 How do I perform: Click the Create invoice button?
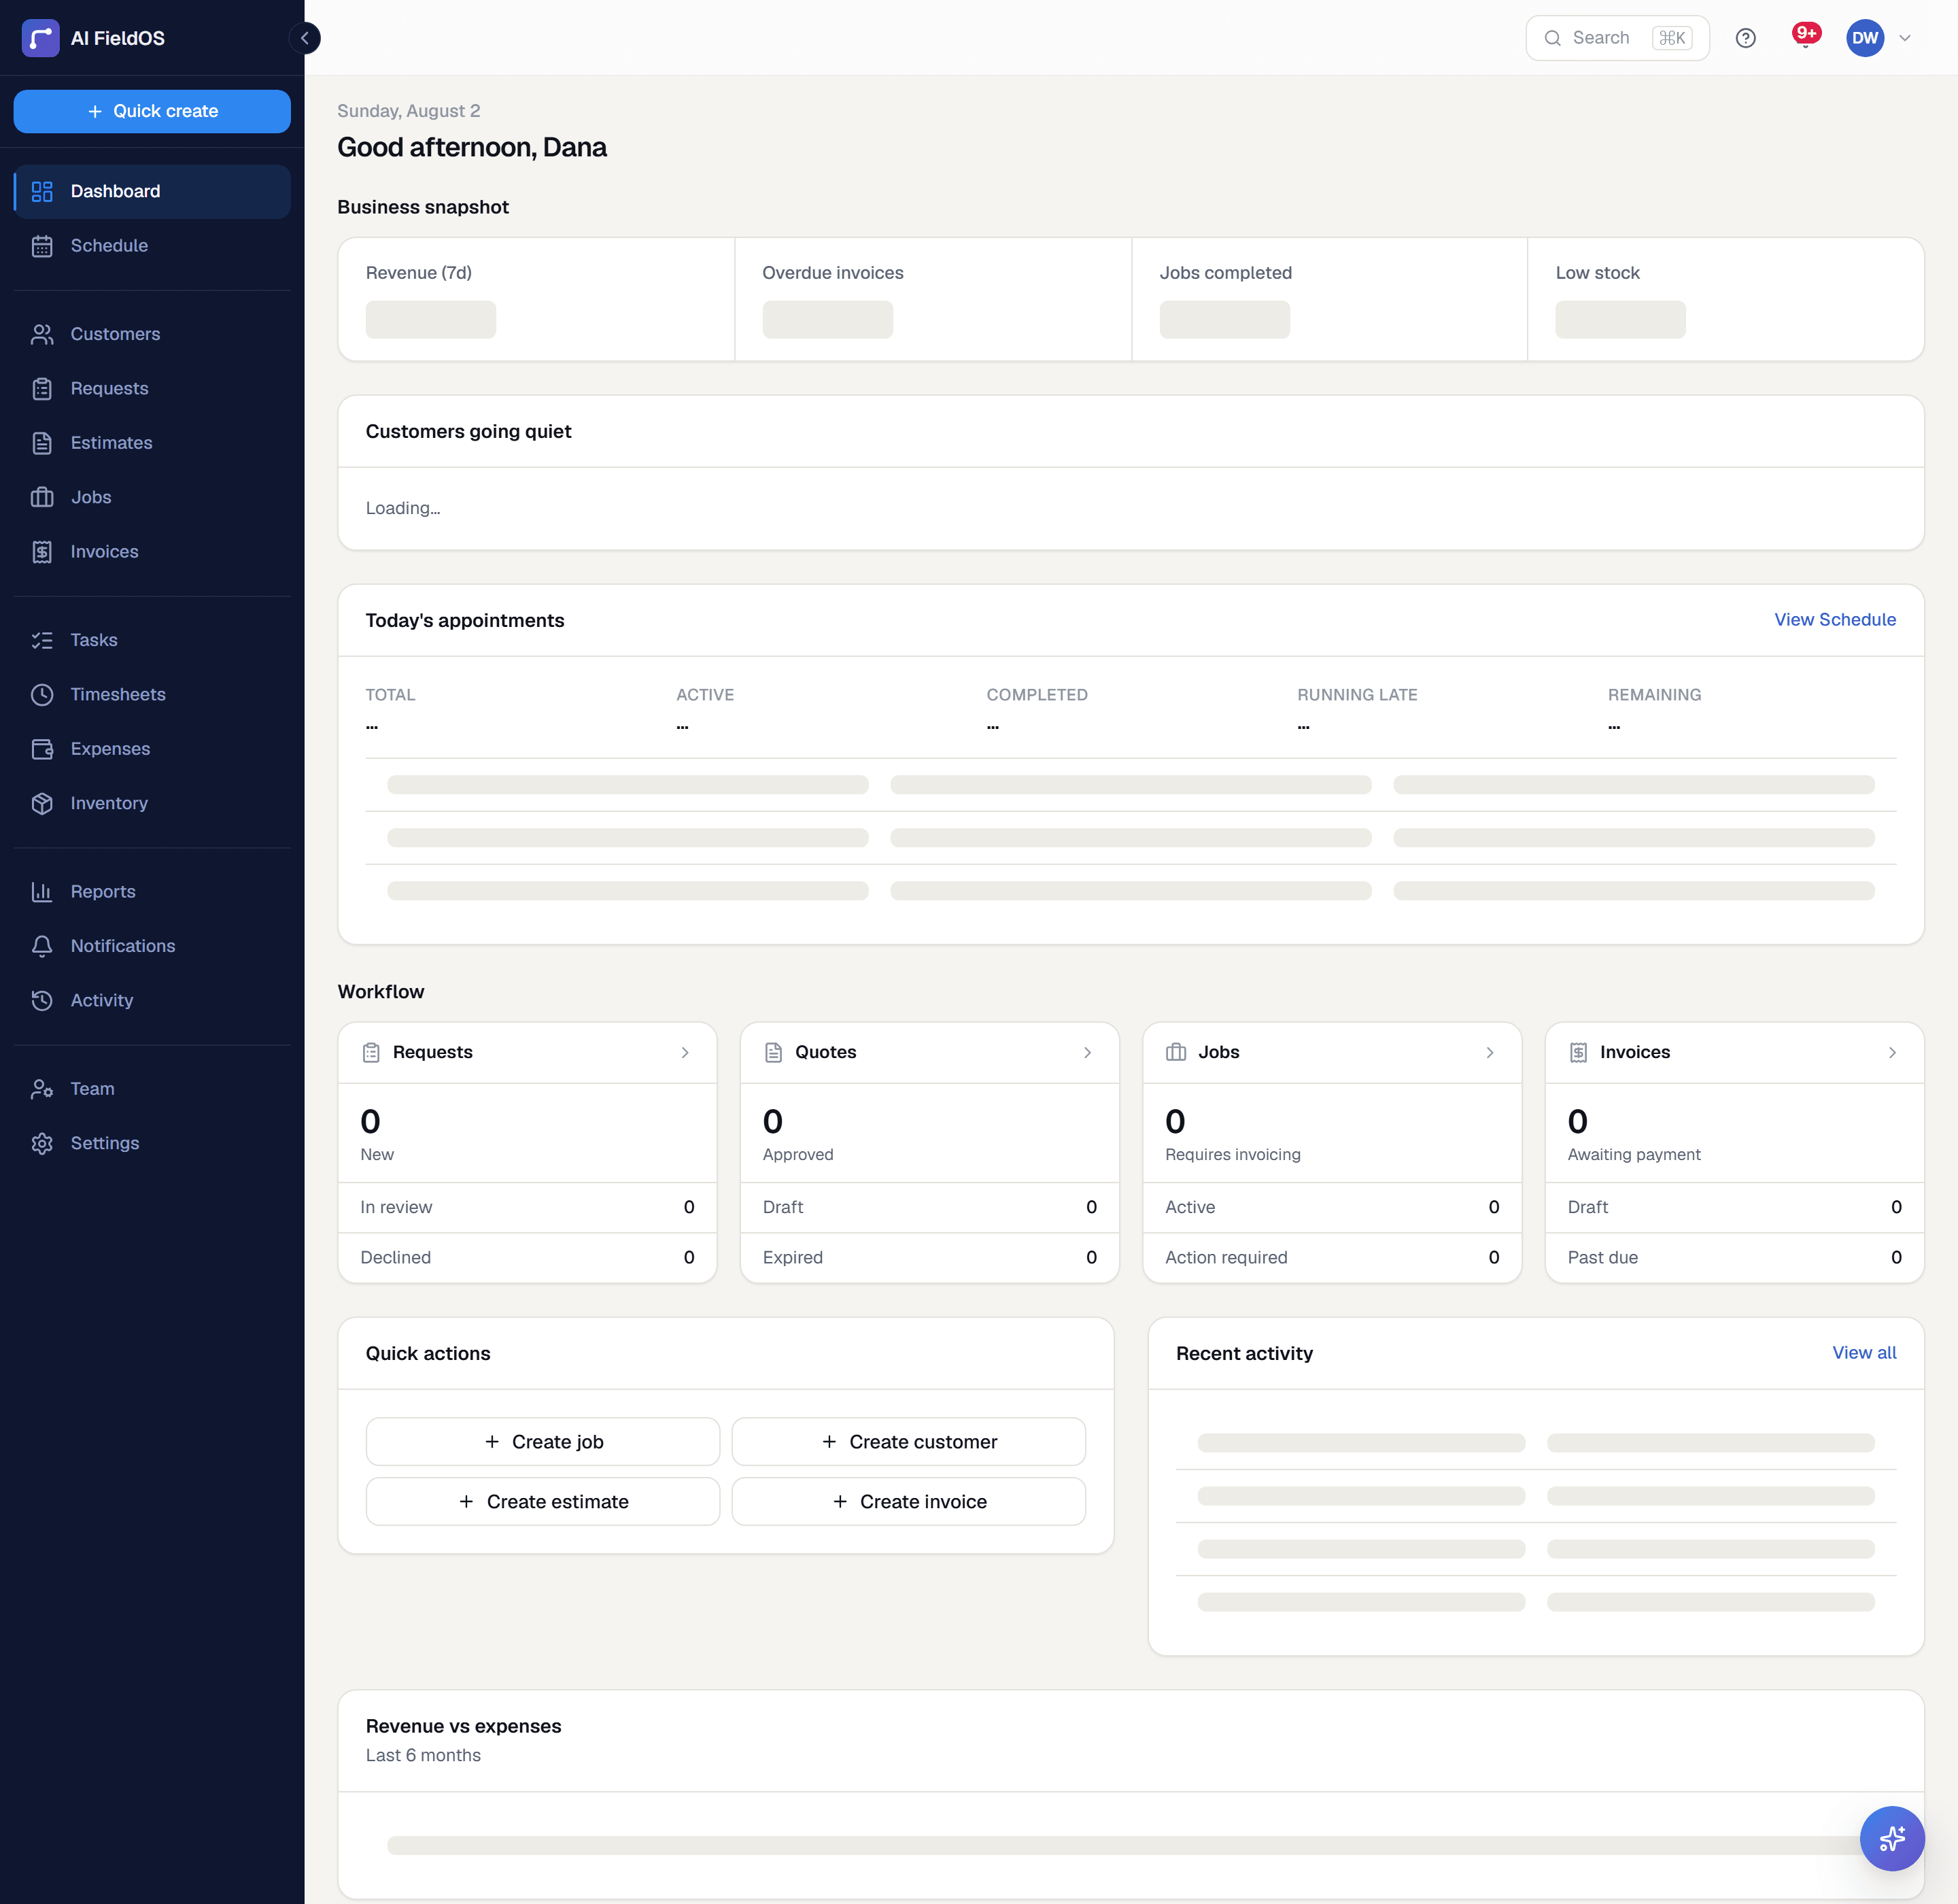point(909,1501)
